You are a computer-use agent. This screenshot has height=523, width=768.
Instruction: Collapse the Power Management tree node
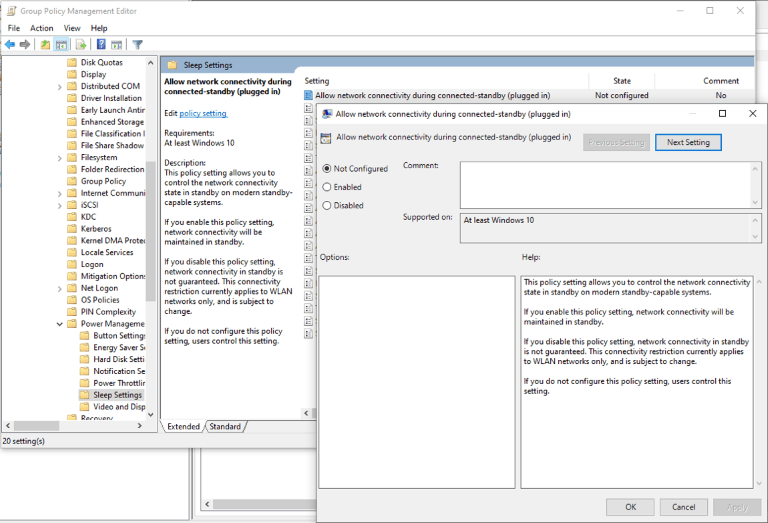point(60,324)
